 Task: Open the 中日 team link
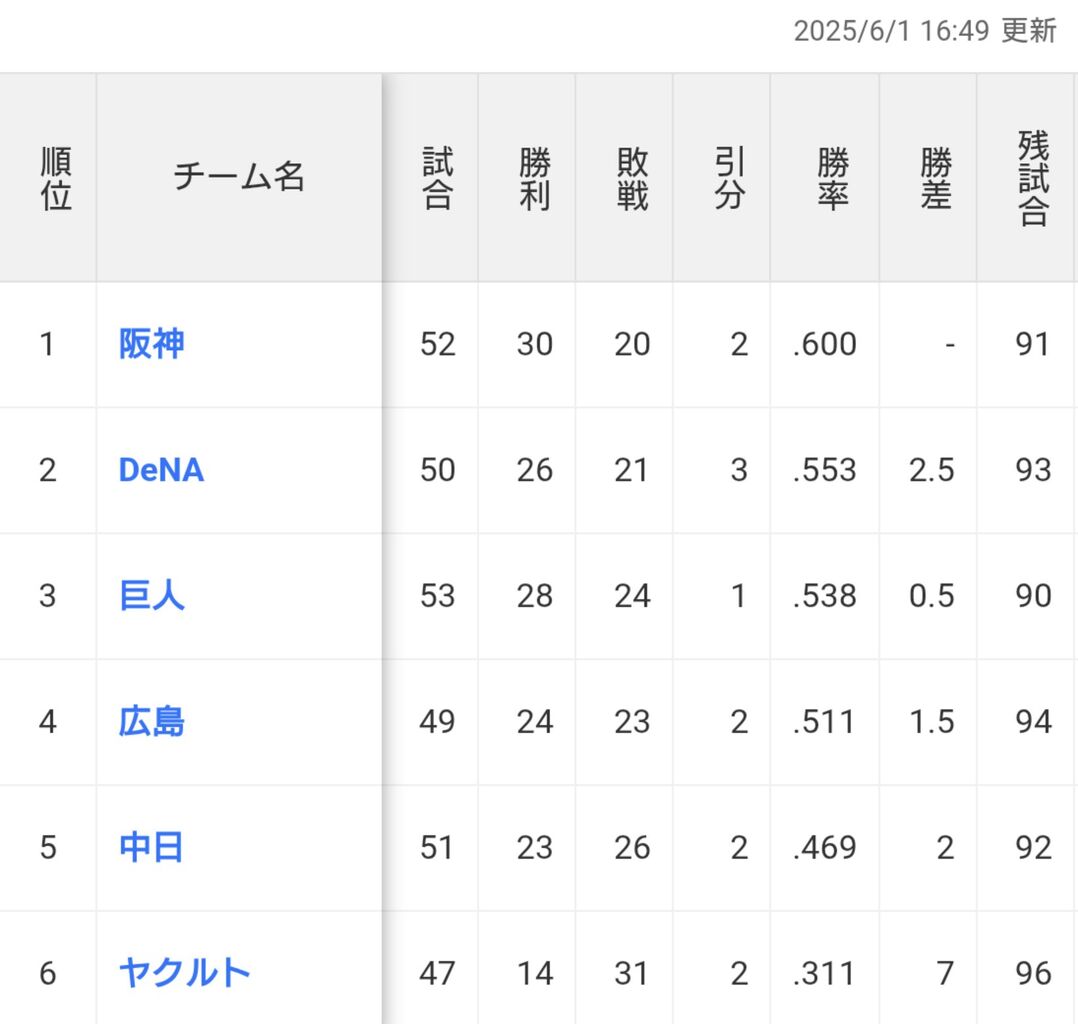(151, 847)
